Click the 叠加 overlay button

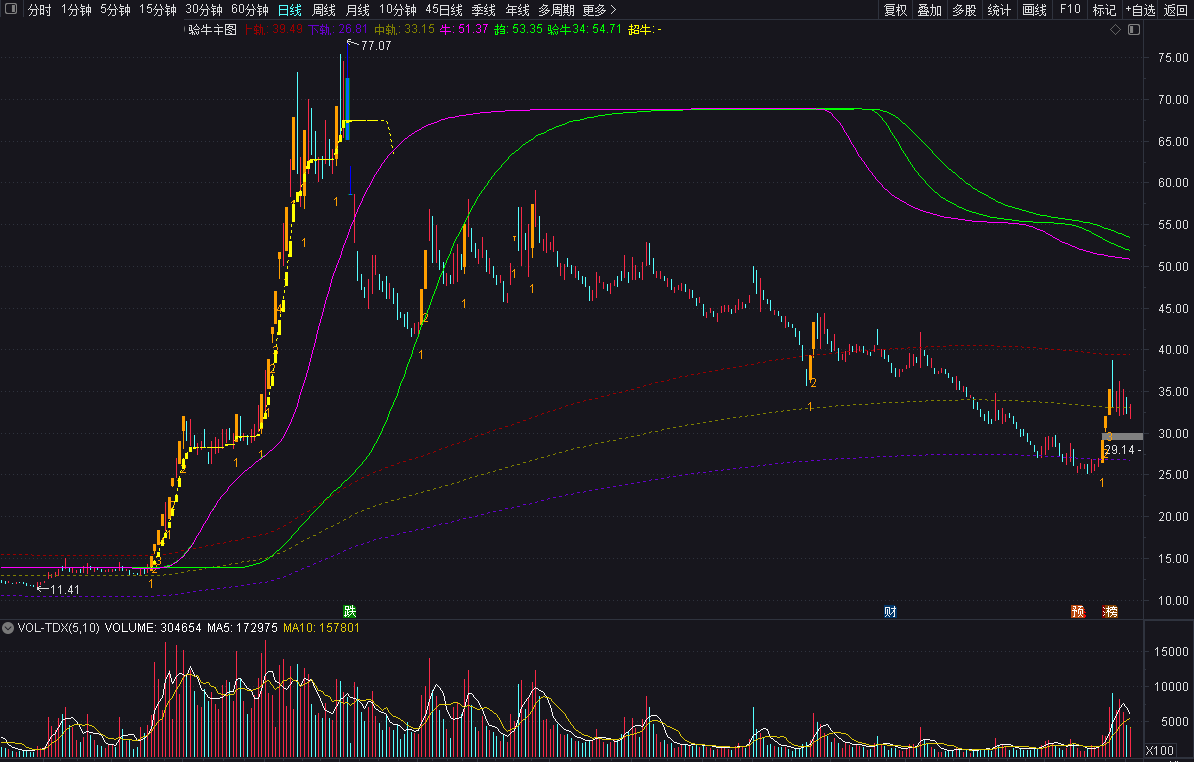(930, 10)
